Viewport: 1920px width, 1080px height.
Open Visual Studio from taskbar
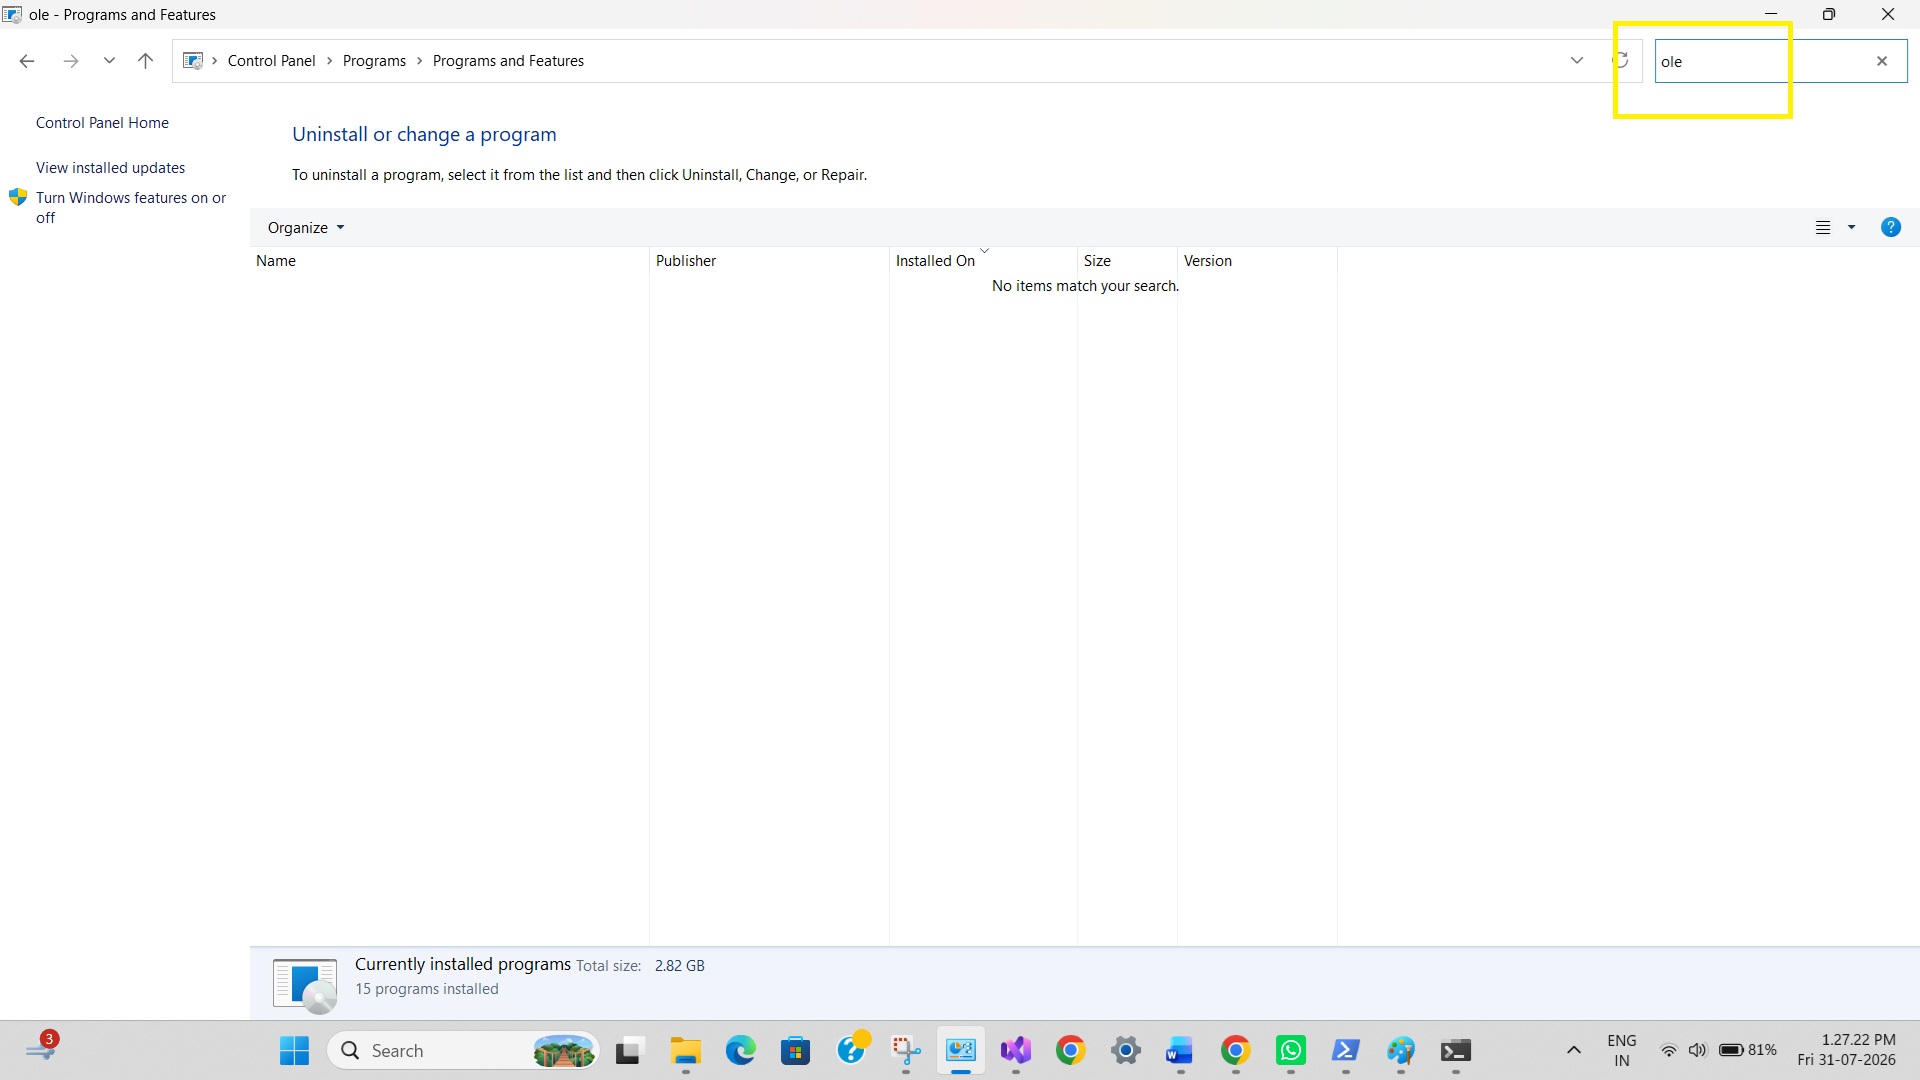(x=1016, y=1051)
